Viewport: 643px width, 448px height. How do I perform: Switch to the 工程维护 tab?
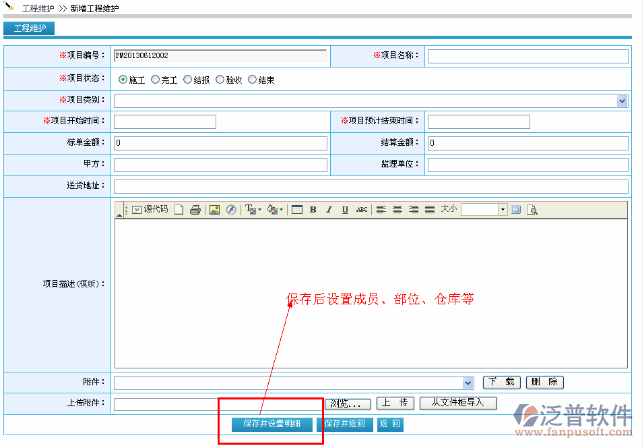pyautogui.click(x=28, y=28)
